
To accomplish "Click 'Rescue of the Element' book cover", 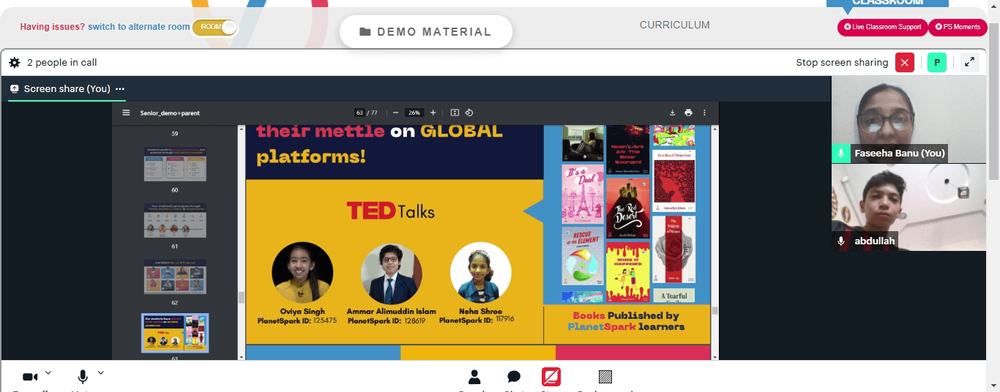I will tap(583, 256).
